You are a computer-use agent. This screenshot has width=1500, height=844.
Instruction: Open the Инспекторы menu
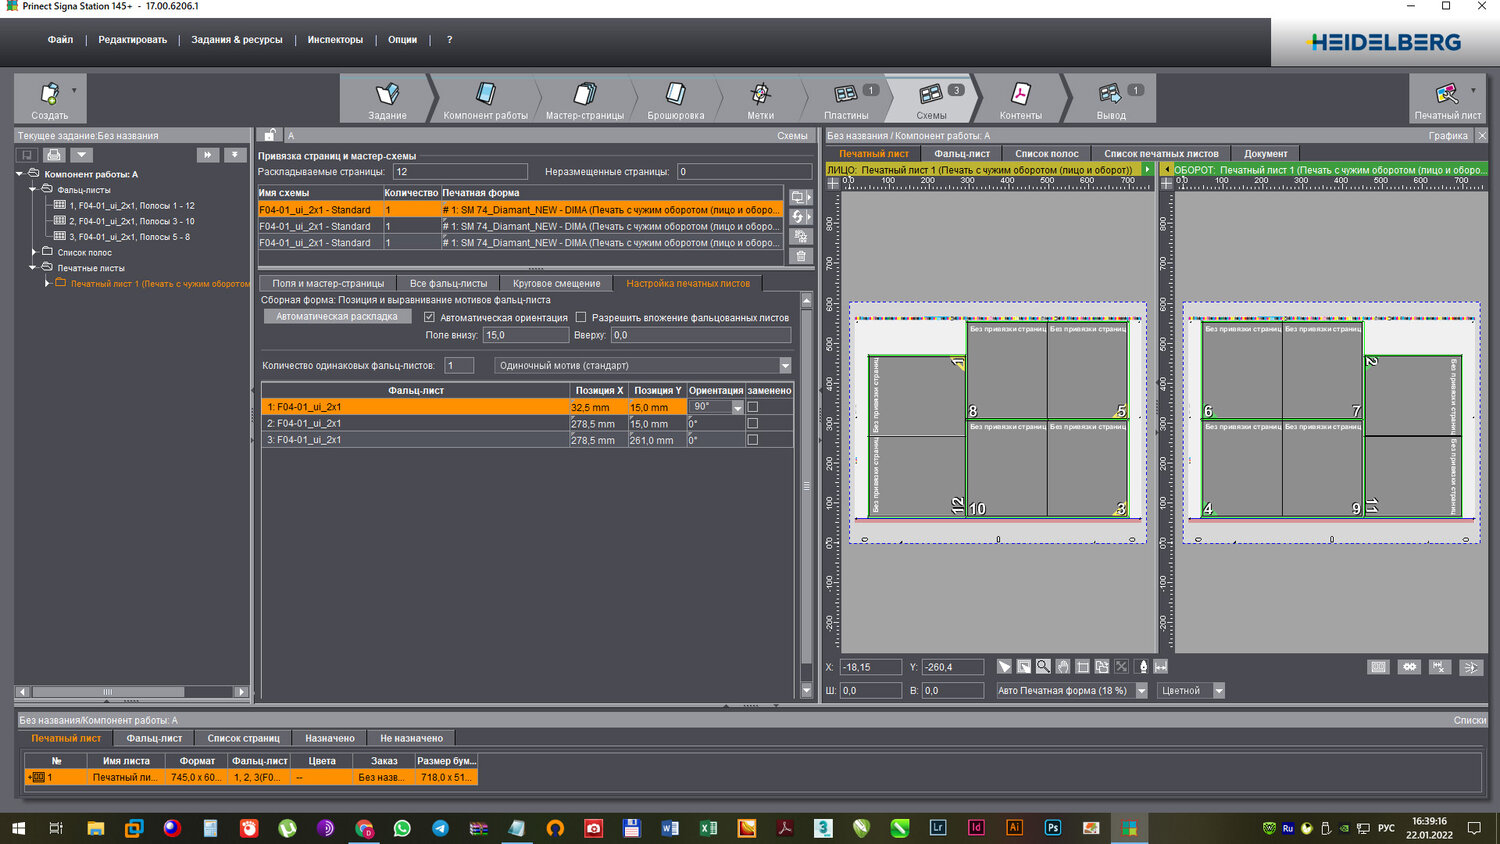[x=335, y=40]
